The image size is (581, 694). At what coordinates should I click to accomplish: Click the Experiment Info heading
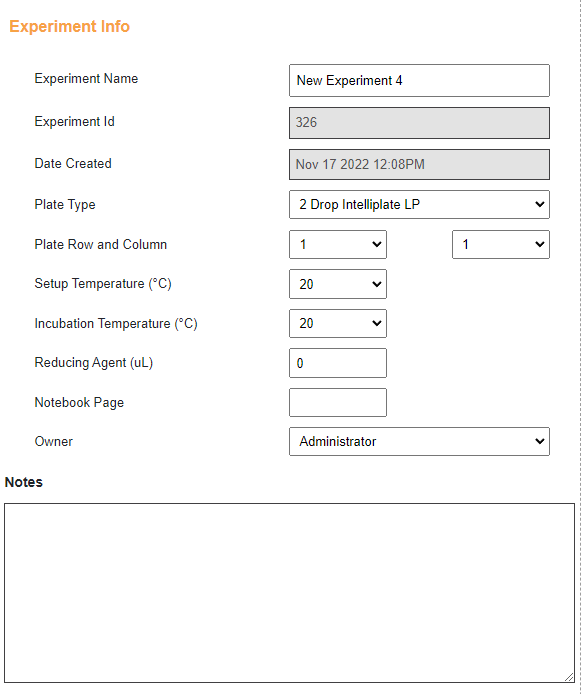click(69, 27)
